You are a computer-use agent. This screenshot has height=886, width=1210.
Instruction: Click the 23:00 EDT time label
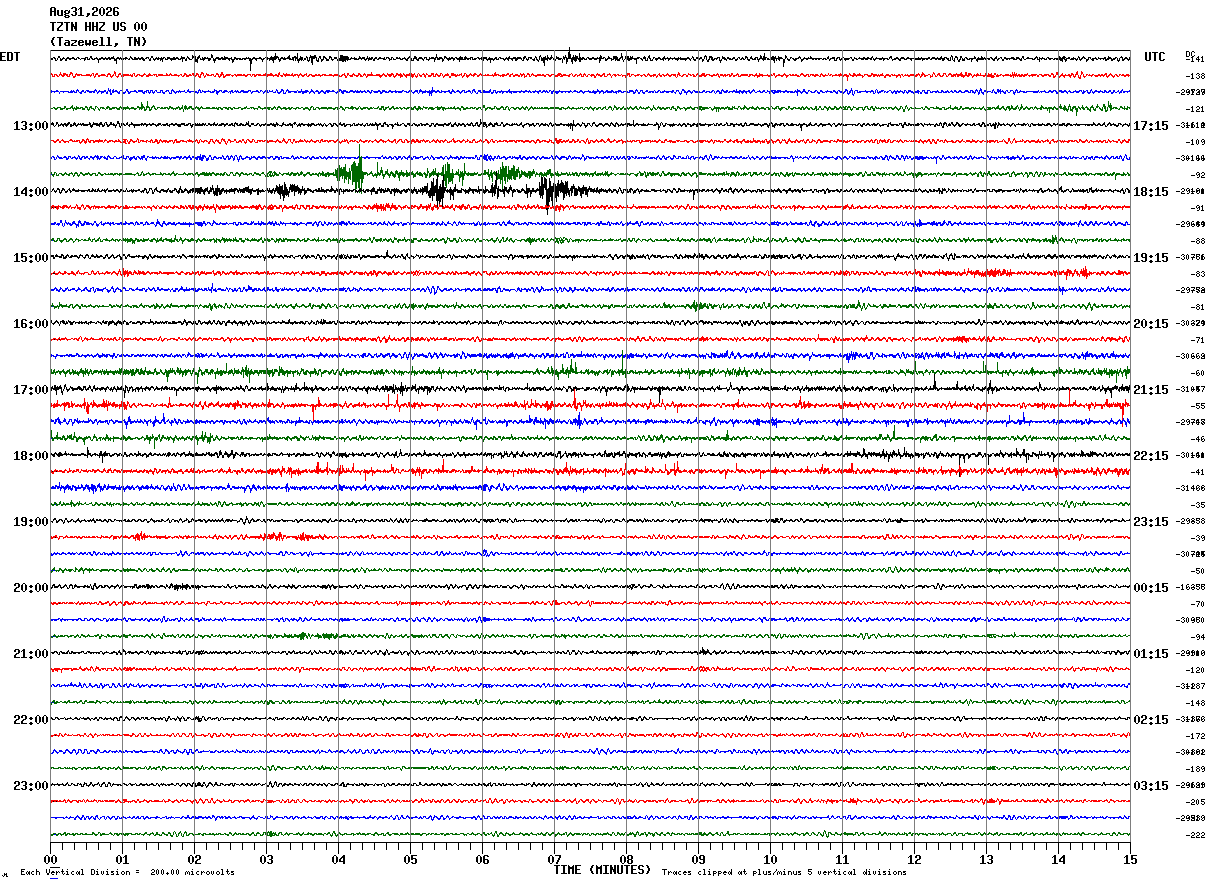[31, 786]
